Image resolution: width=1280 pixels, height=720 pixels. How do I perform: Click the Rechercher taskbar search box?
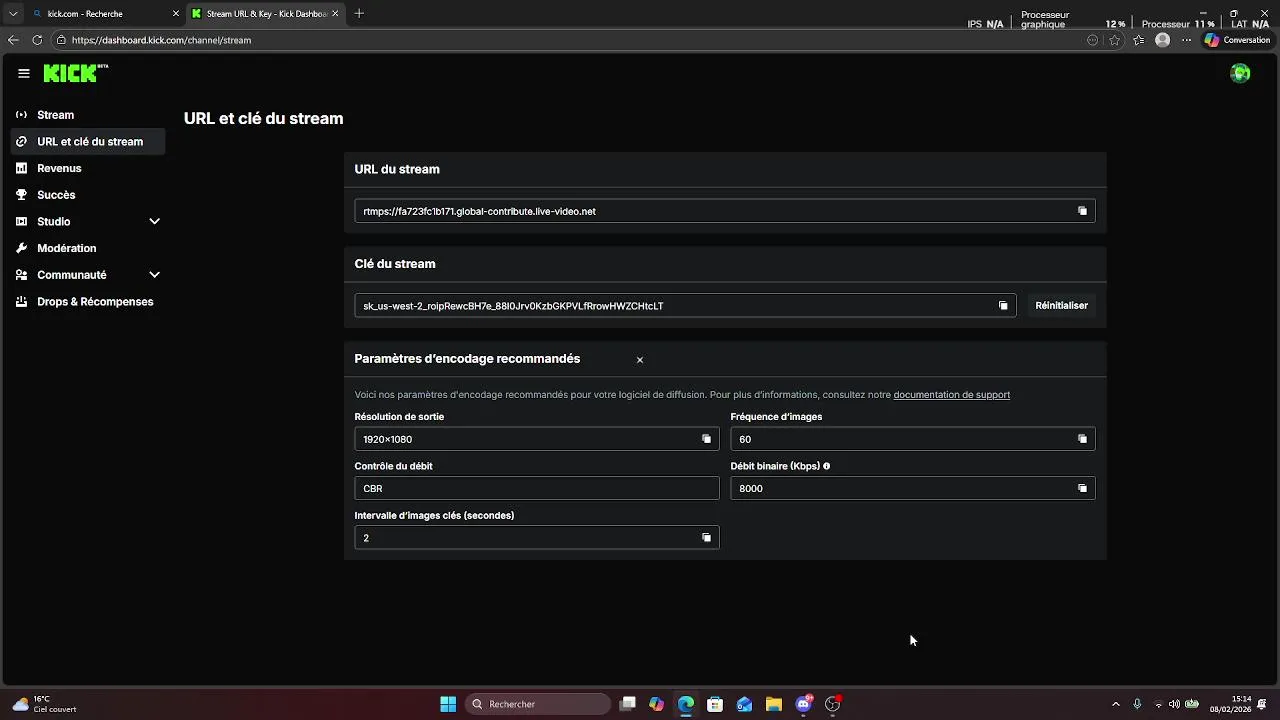click(x=538, y=704)
